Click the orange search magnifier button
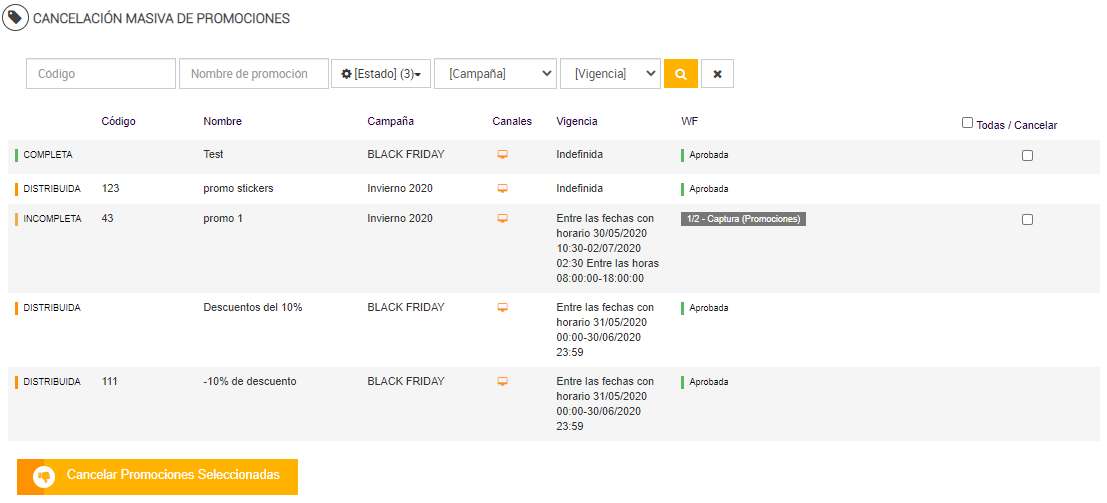The image size is (1107, 503). click(x=680, y=74)
